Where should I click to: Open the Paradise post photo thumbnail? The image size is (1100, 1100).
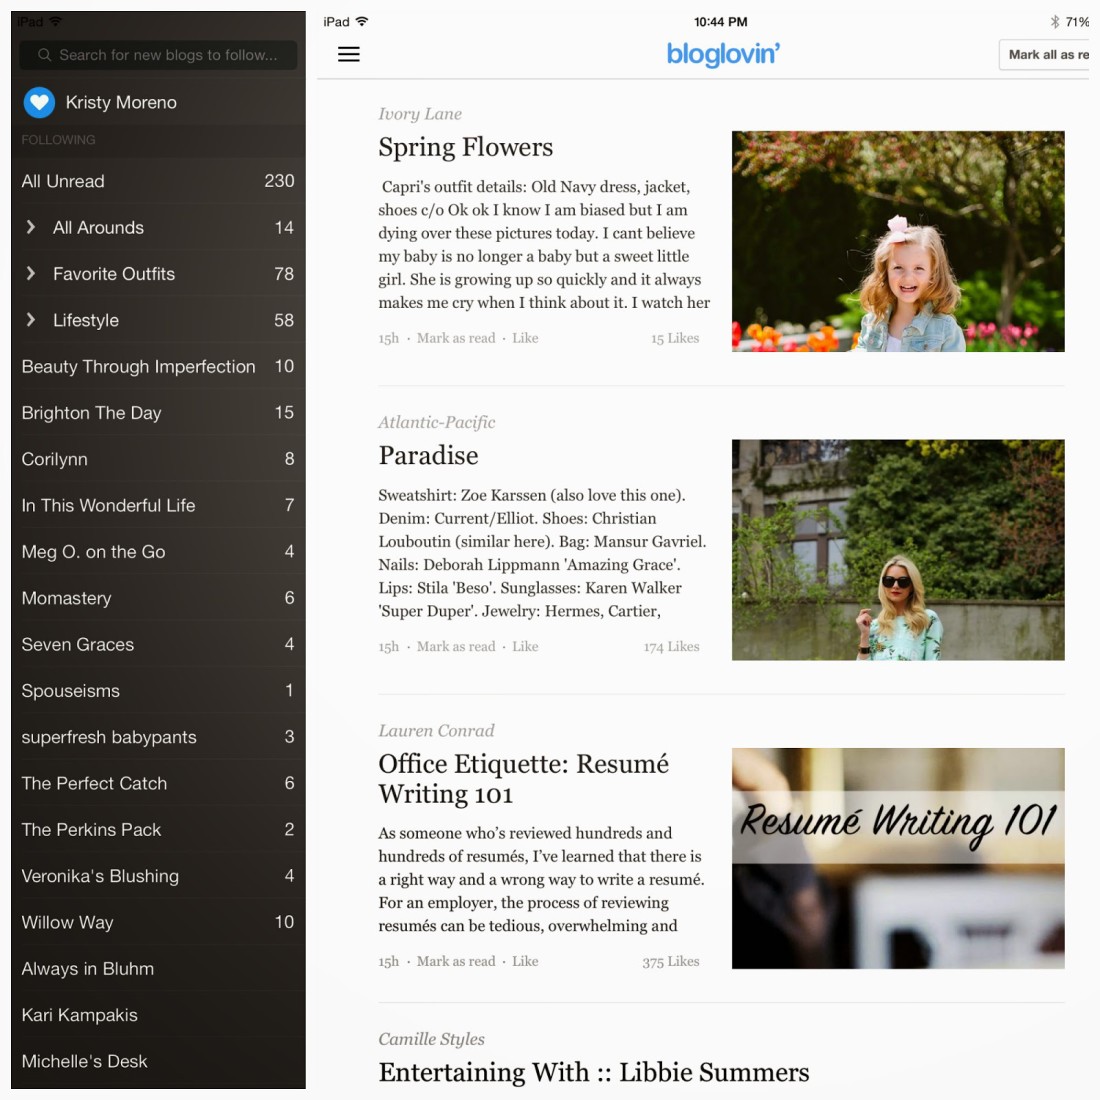pos(898,549)
